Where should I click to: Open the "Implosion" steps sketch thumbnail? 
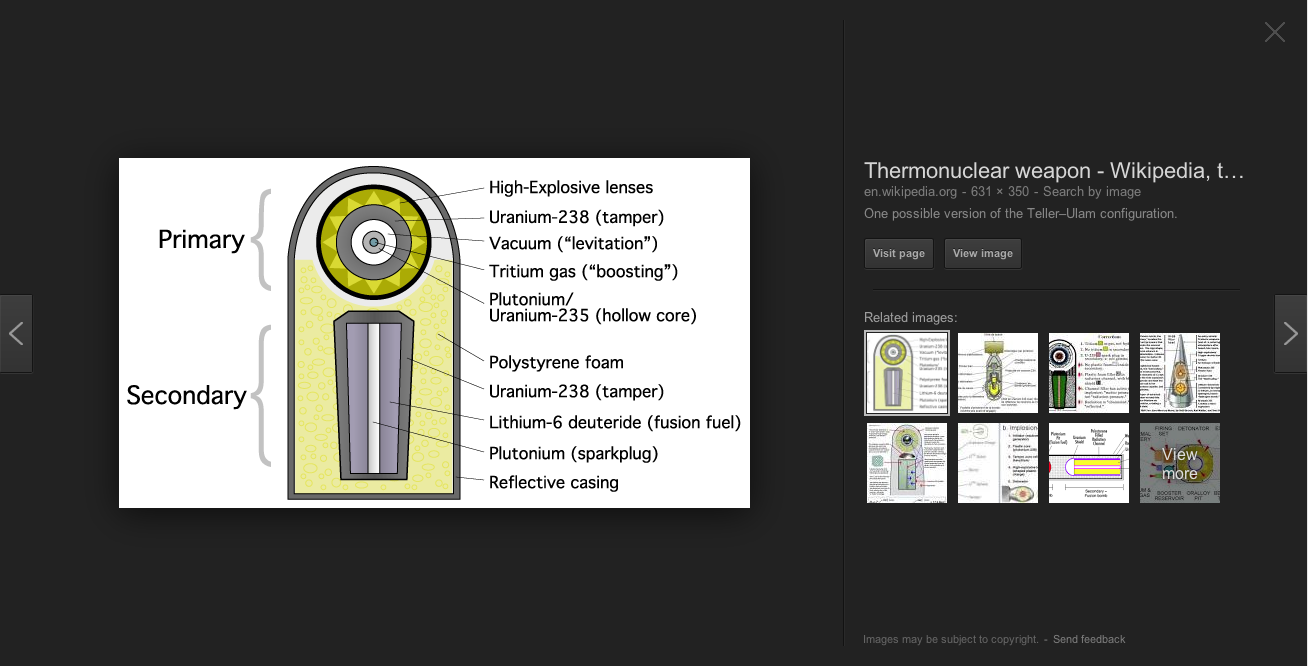[x=997, y=462]
